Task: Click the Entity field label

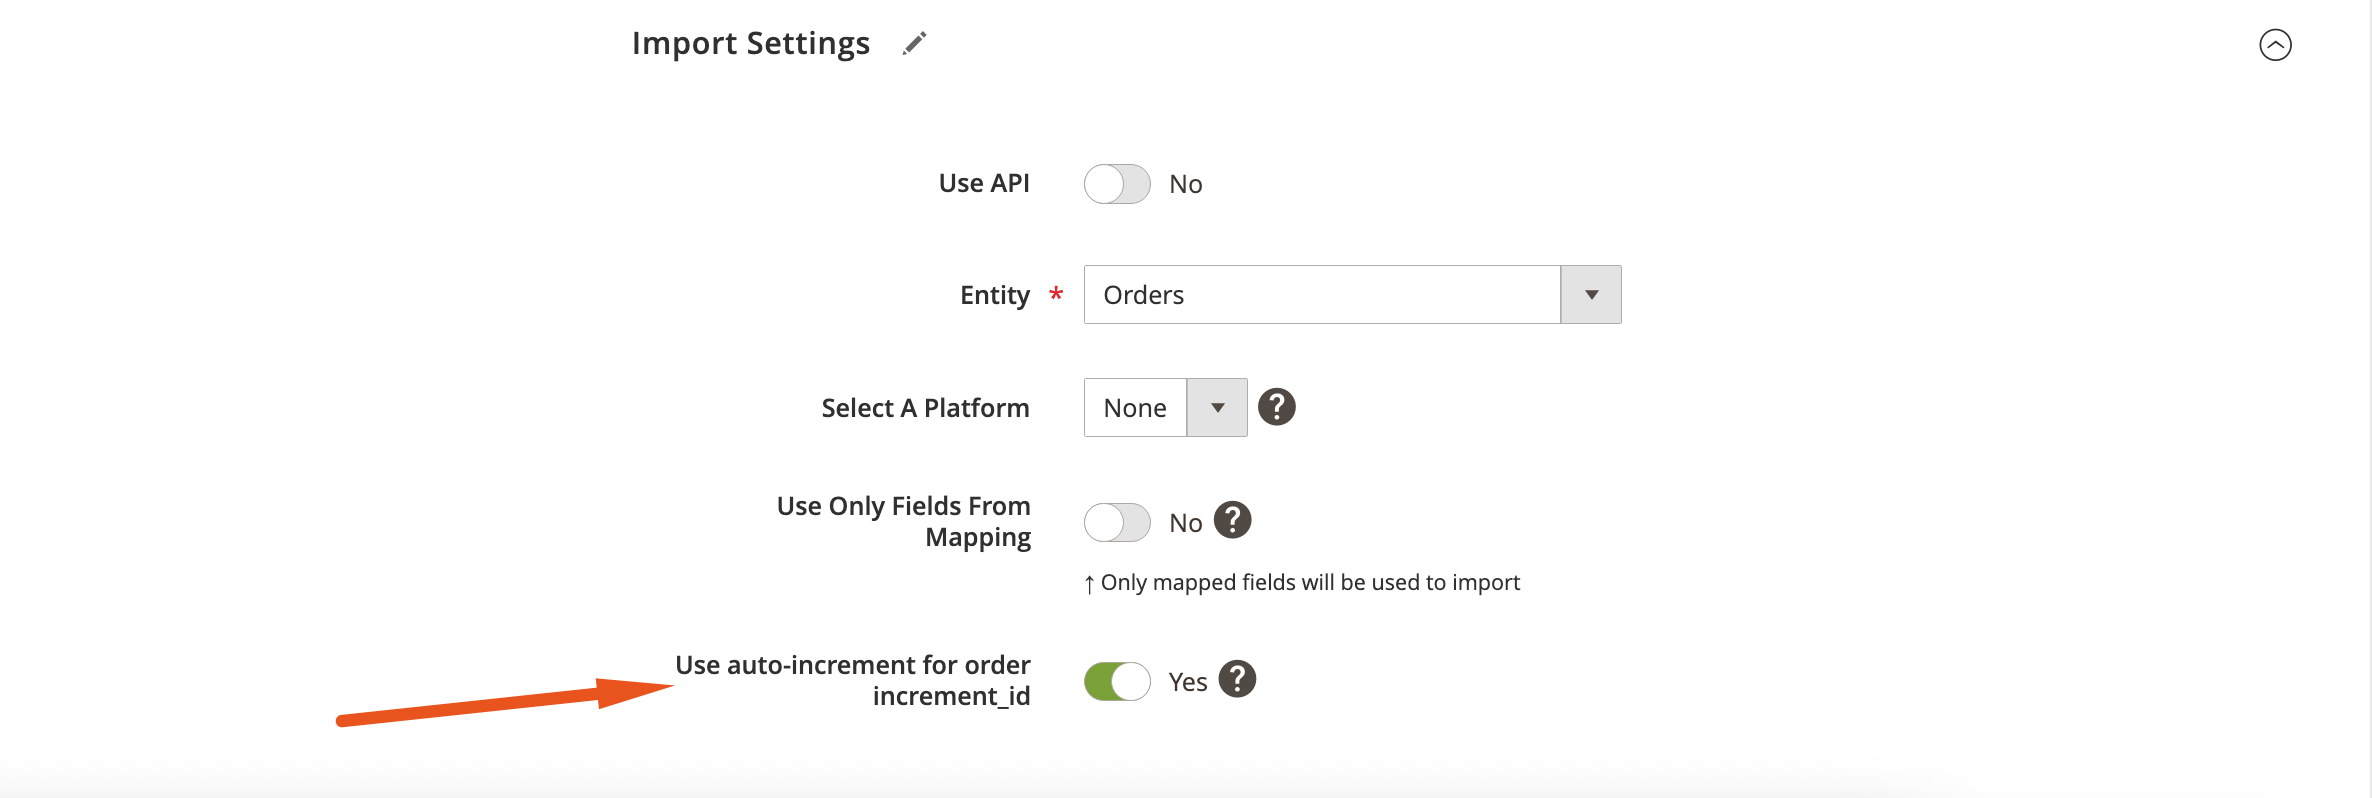Action: (994, 295)
